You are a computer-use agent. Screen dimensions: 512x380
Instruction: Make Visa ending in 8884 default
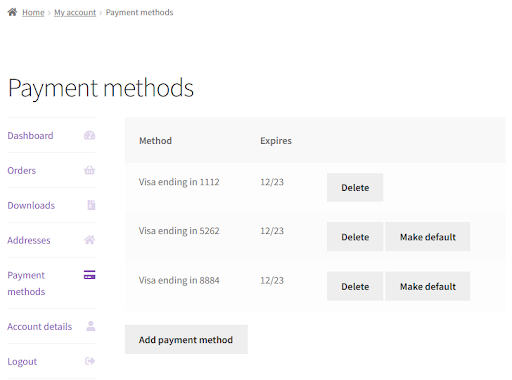coord(428,286)
